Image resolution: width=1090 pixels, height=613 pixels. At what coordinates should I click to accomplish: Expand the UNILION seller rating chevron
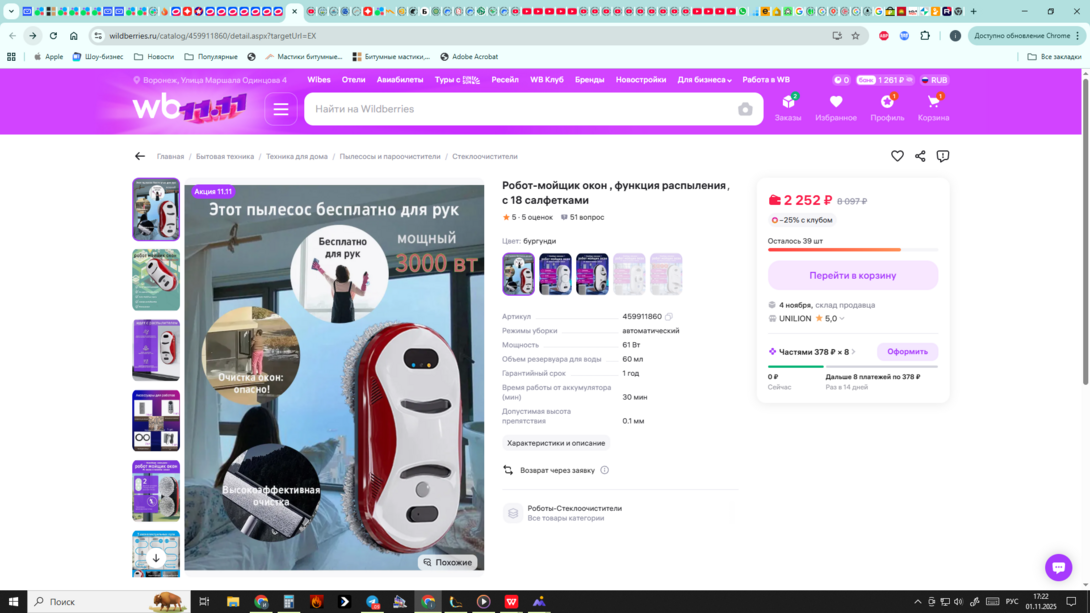pos(842,319)
